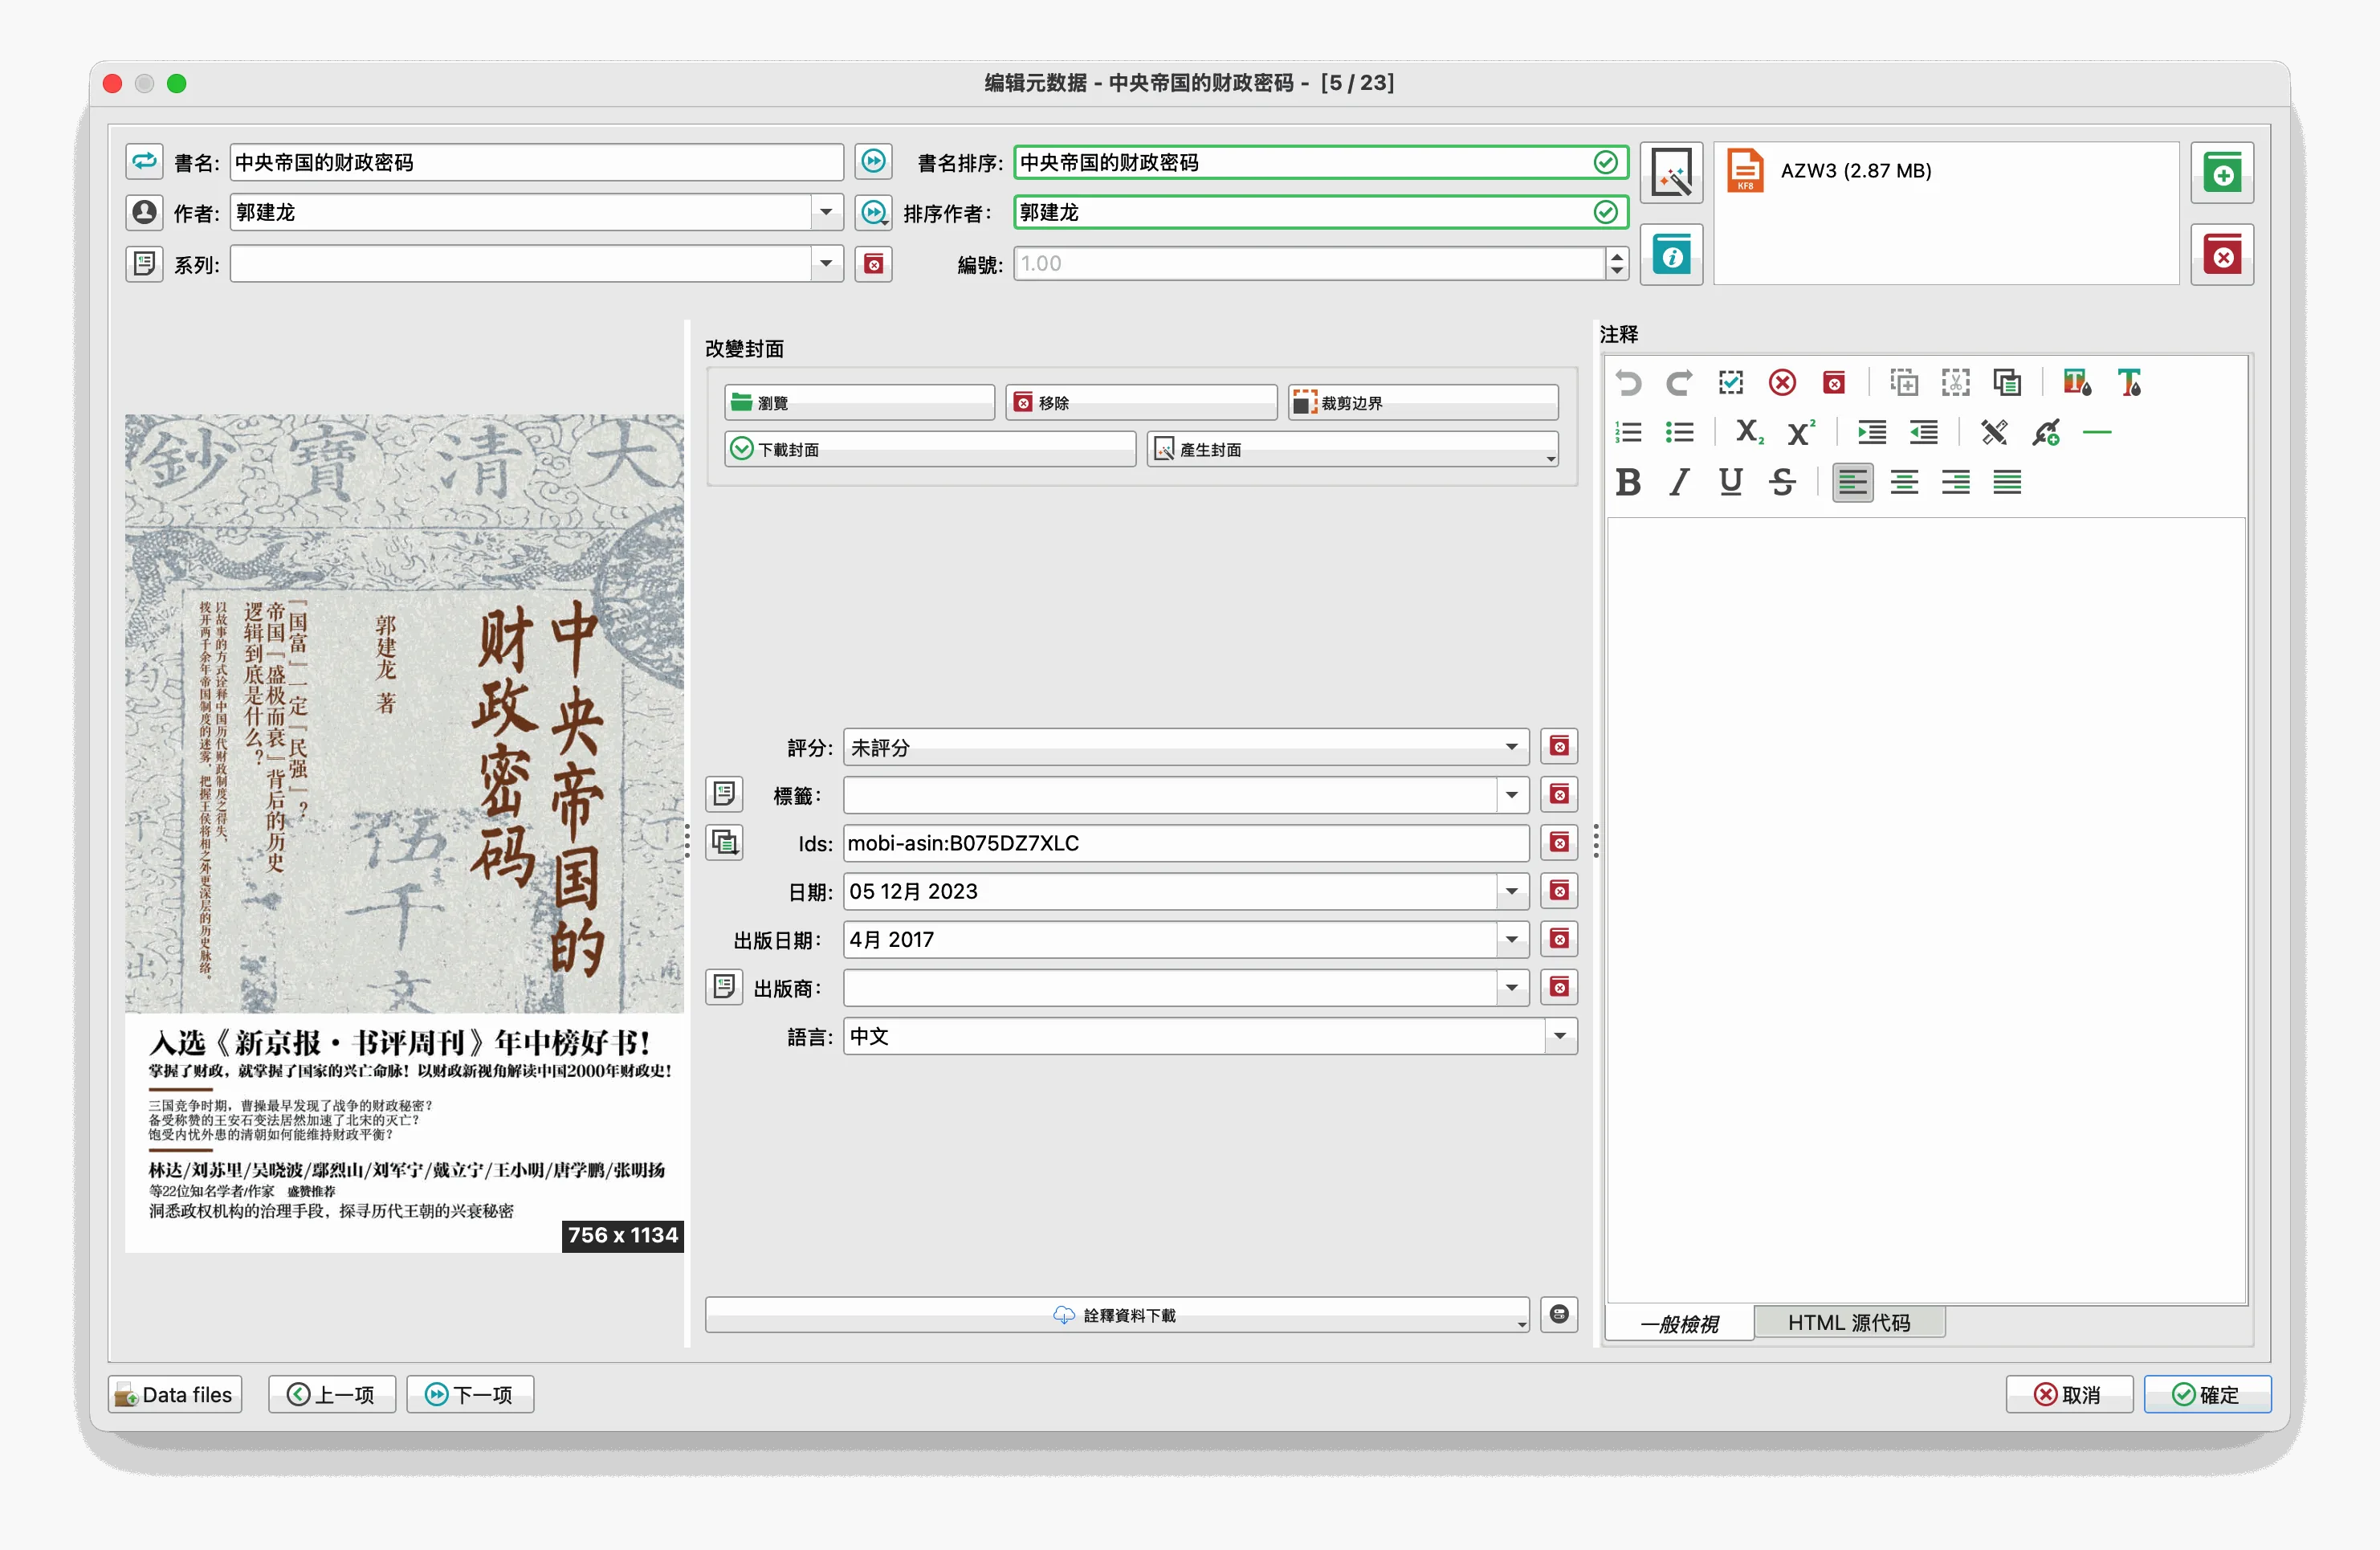Insert ordered list in comments editor
Image resolution: width=2380 pixels, height=1550 pixels.
[x=1628, y=432]
